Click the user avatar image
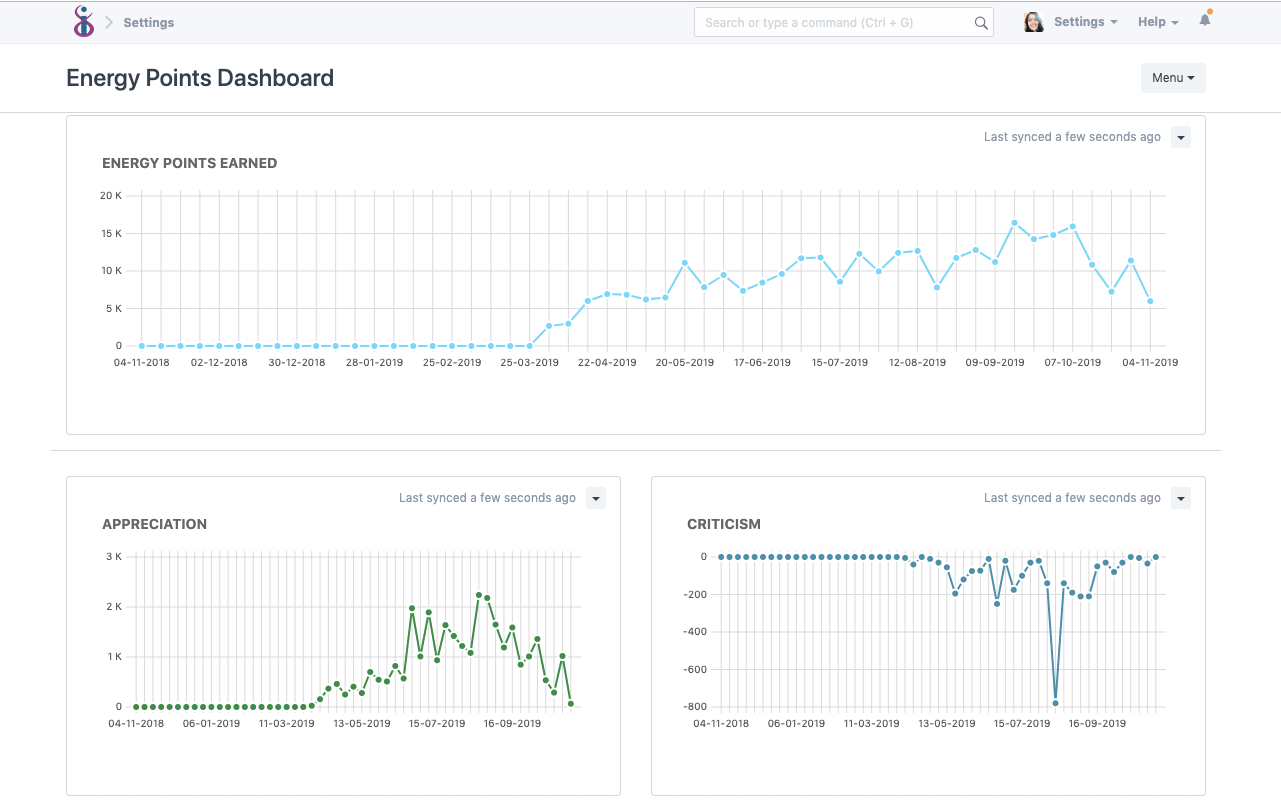The height and width of the screenshot is (800, 1281). [x=1033, y=21]
